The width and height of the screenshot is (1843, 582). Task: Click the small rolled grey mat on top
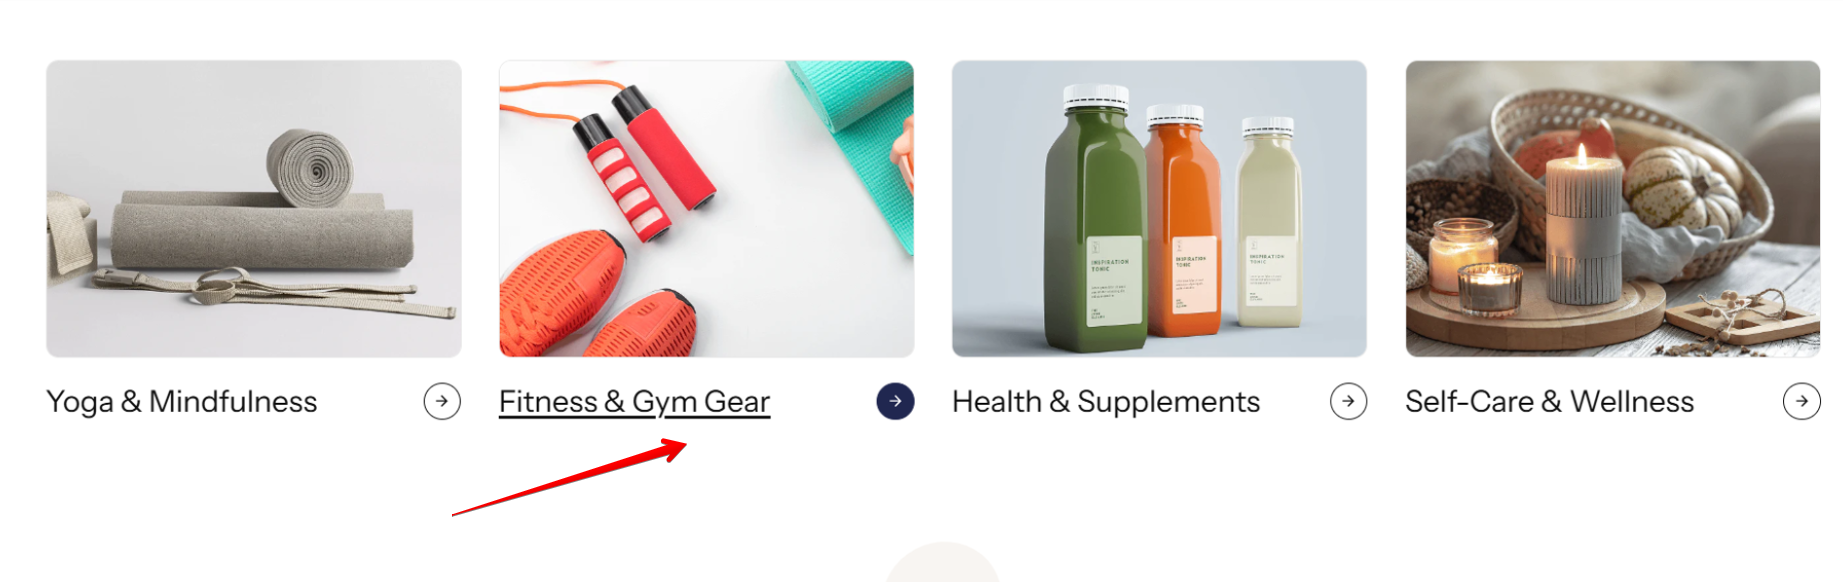coord(311,167)
